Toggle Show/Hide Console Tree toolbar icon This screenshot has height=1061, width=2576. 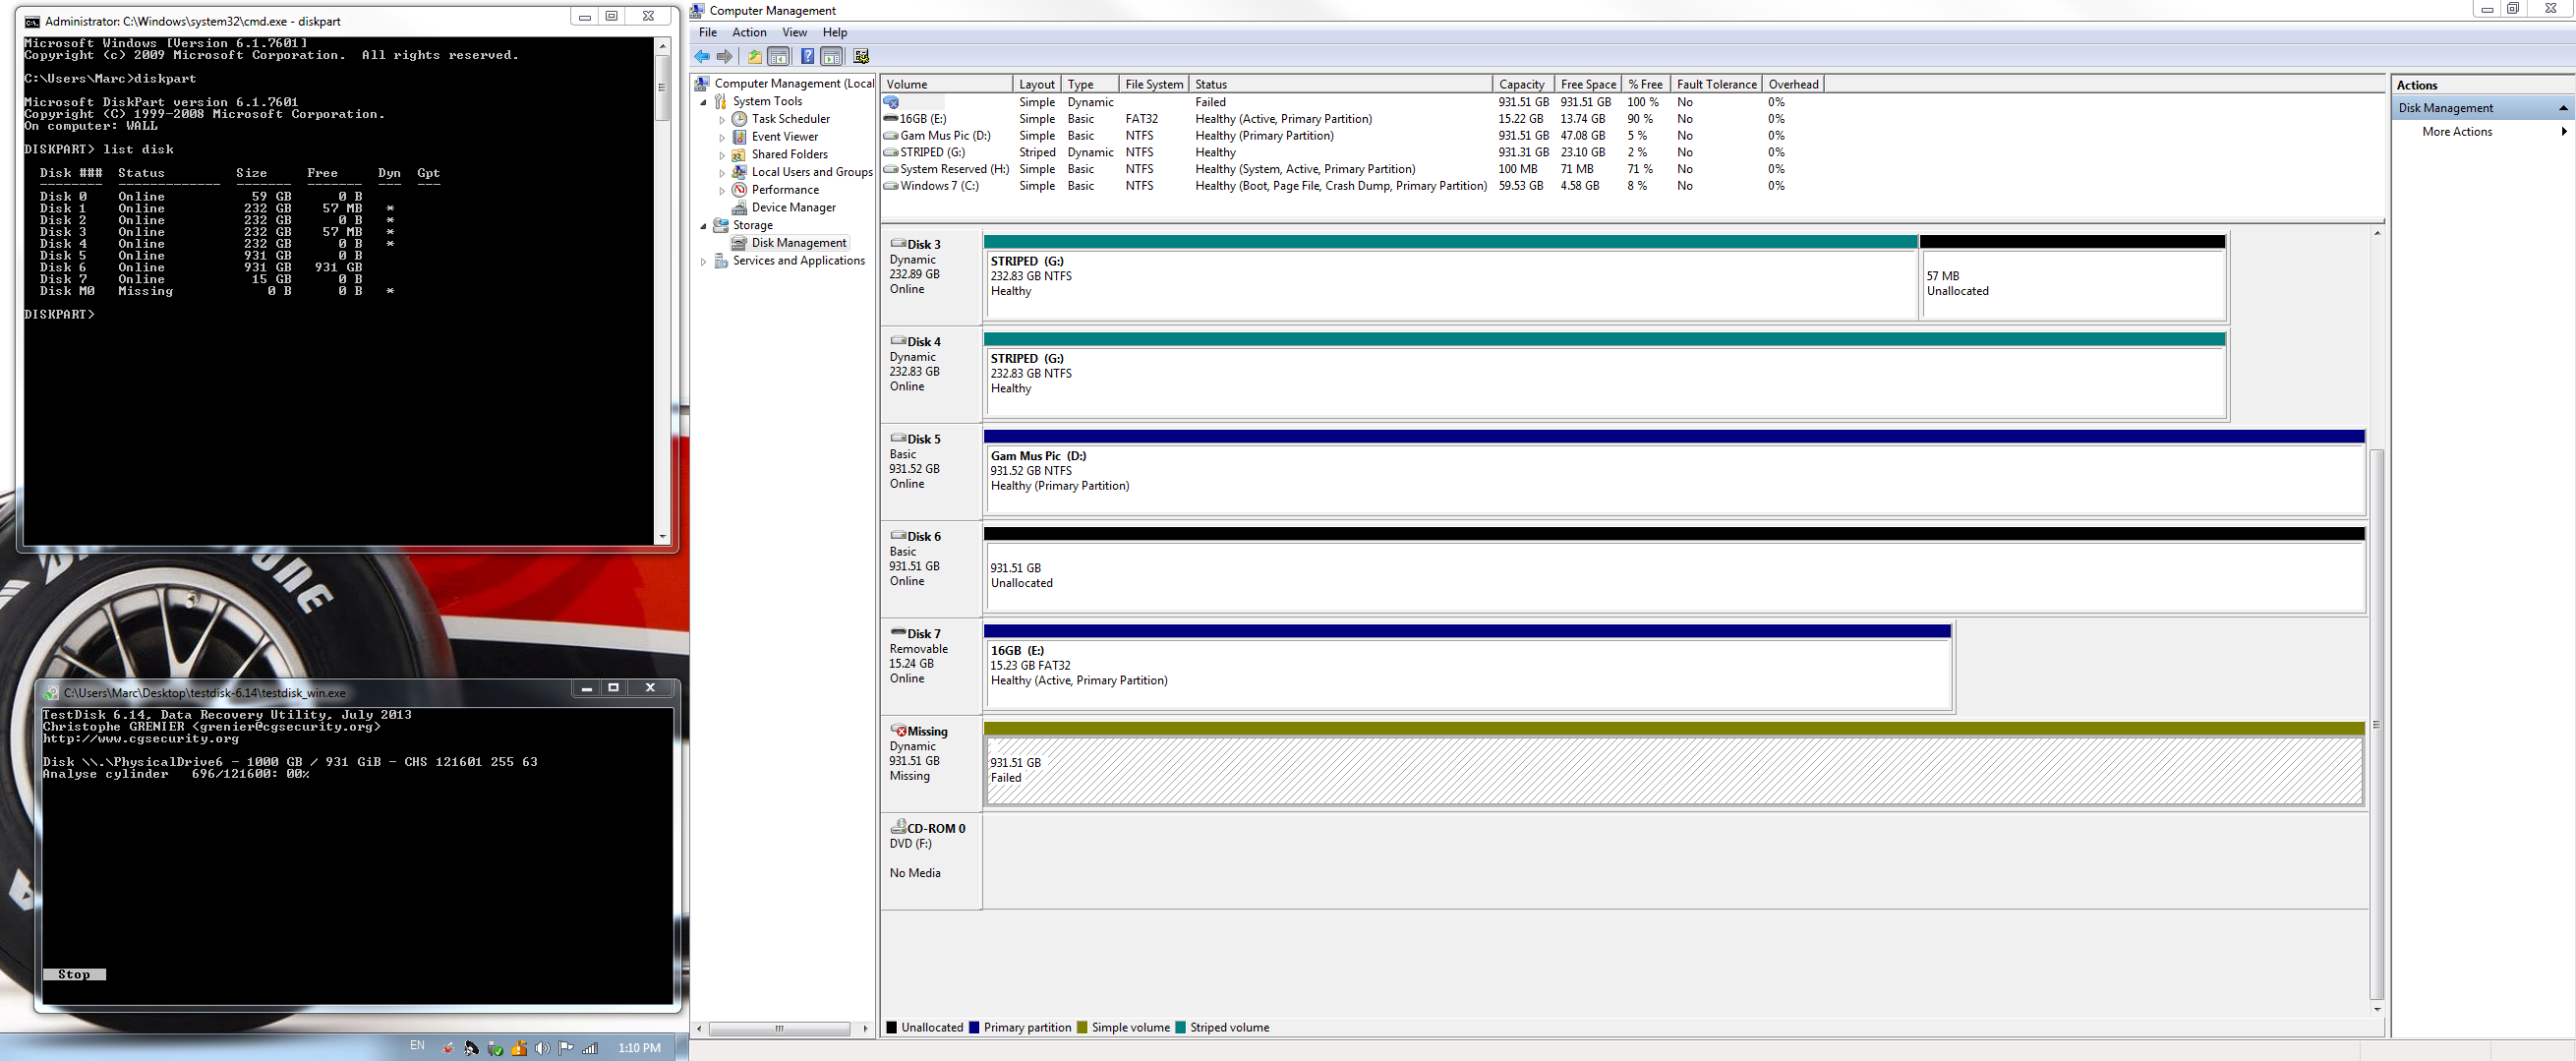pos(778,57)
